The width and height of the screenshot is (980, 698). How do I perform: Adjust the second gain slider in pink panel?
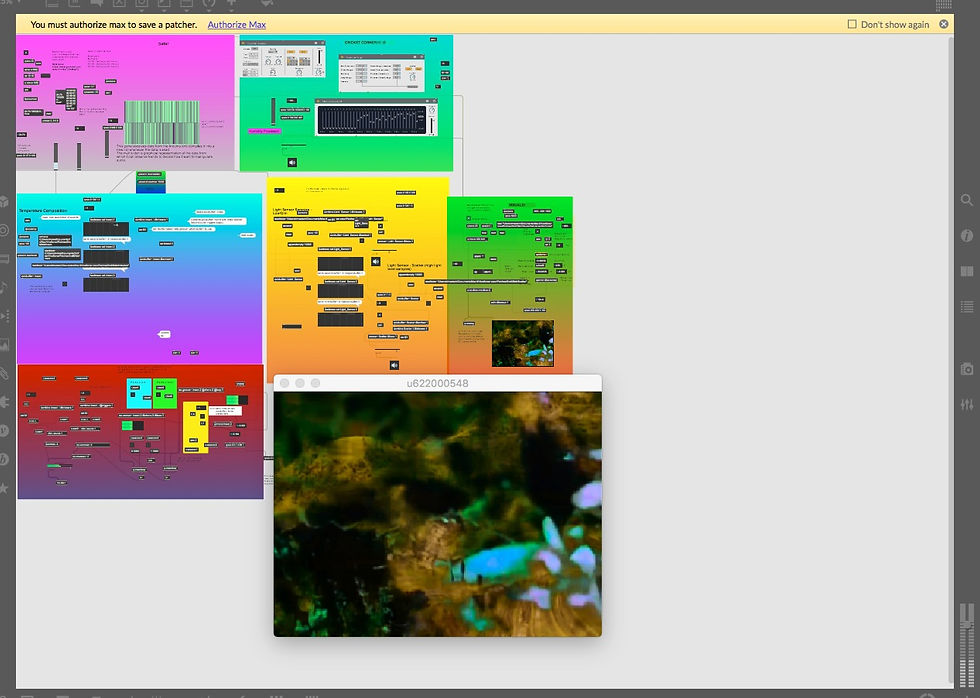tap(79, 156)
